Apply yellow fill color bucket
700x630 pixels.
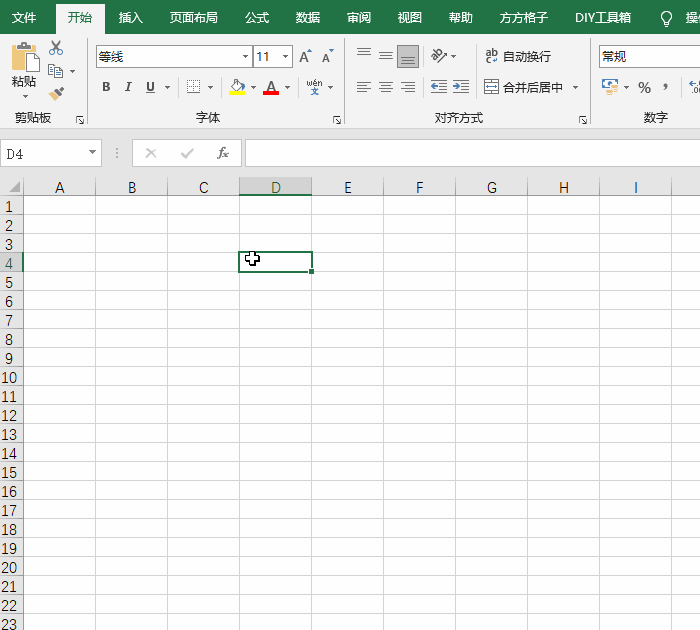[x=237, y=87]
